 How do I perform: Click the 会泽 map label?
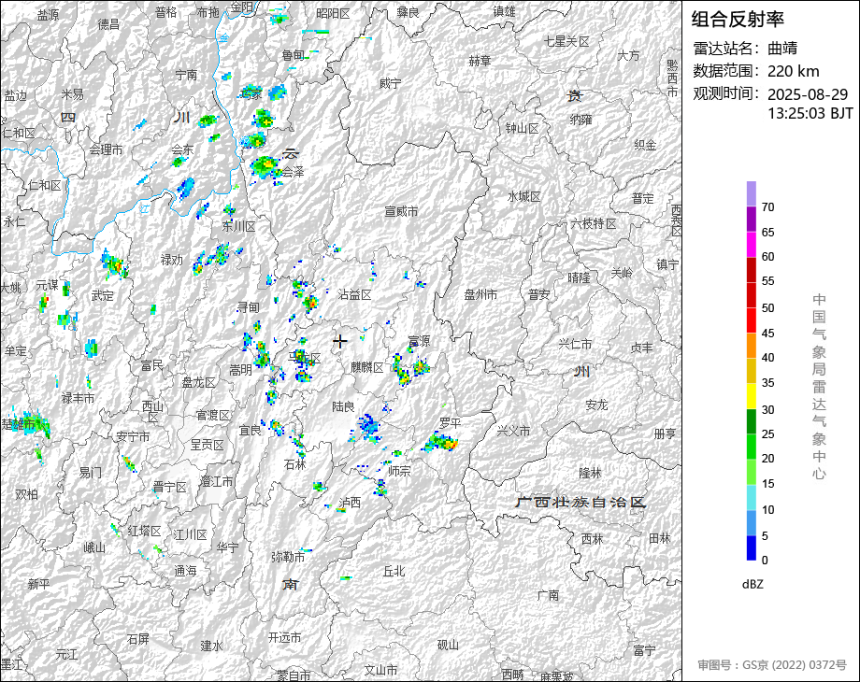(293, 172)
